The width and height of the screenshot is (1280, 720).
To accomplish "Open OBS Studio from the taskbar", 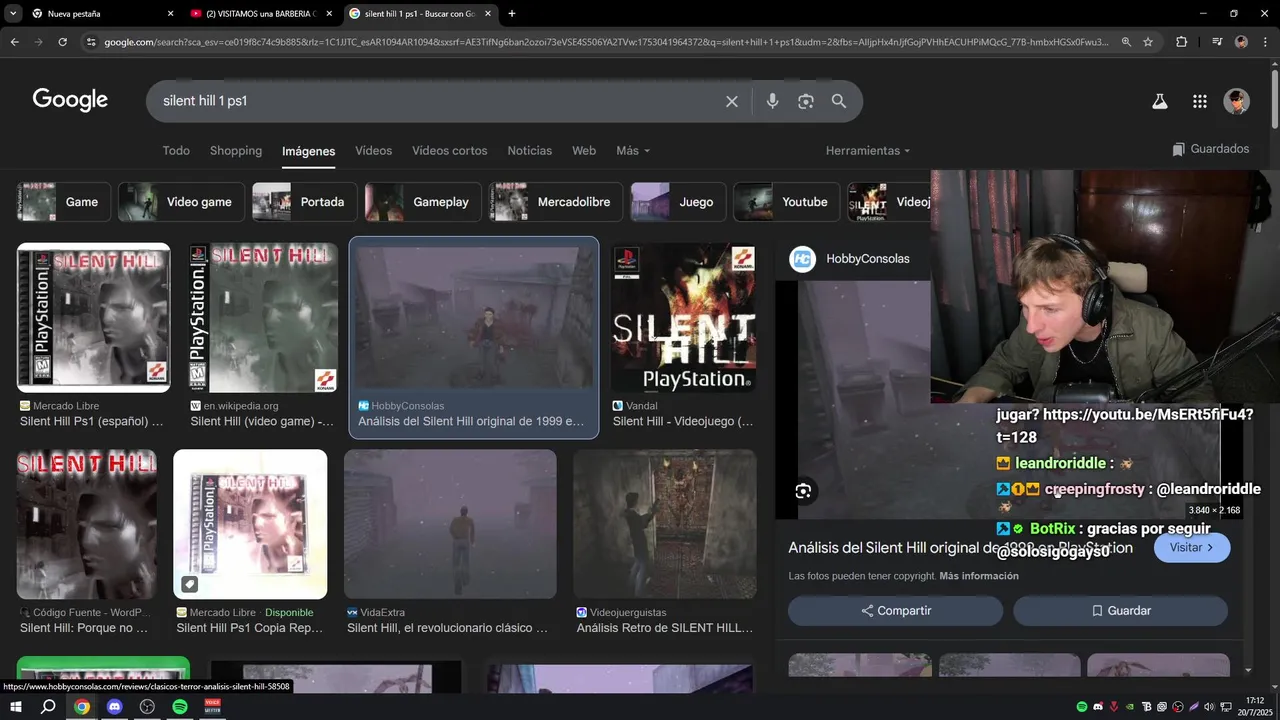I will tap(147, 706).
